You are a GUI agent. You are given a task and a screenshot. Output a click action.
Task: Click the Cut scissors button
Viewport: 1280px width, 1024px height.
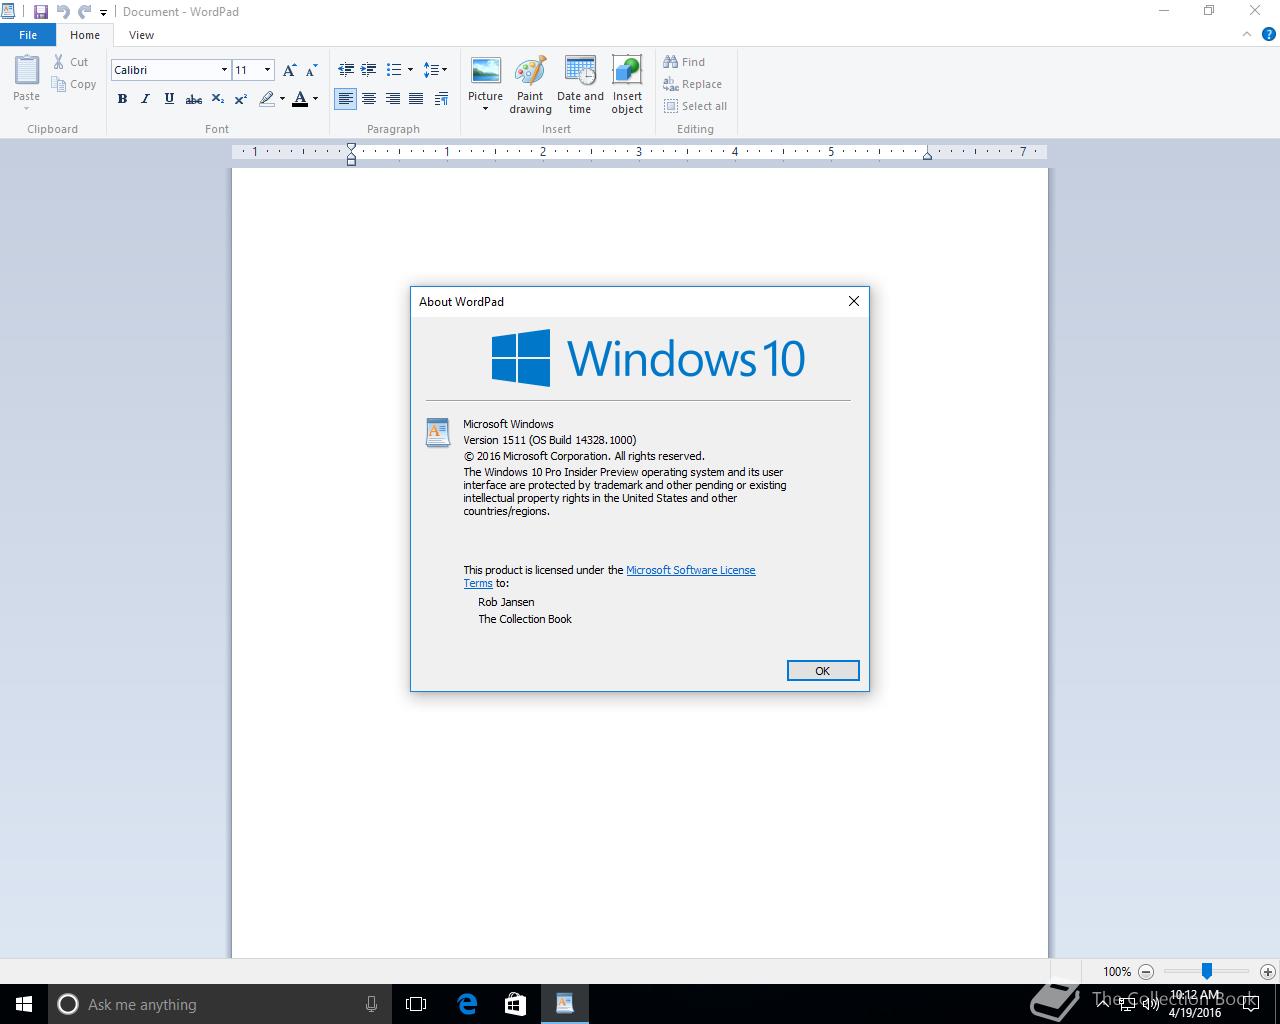click(71, 62)
